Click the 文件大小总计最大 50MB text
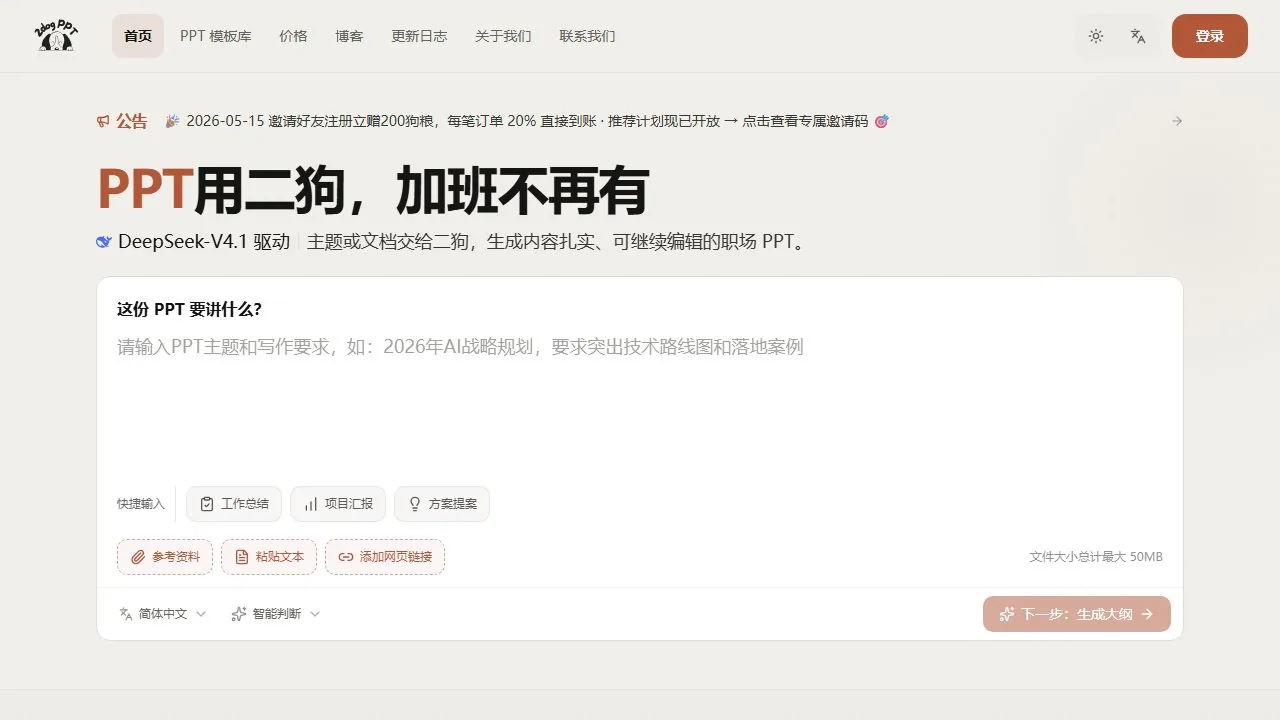The height and width of the screenshot is (720, 1280). [1096, 557]
